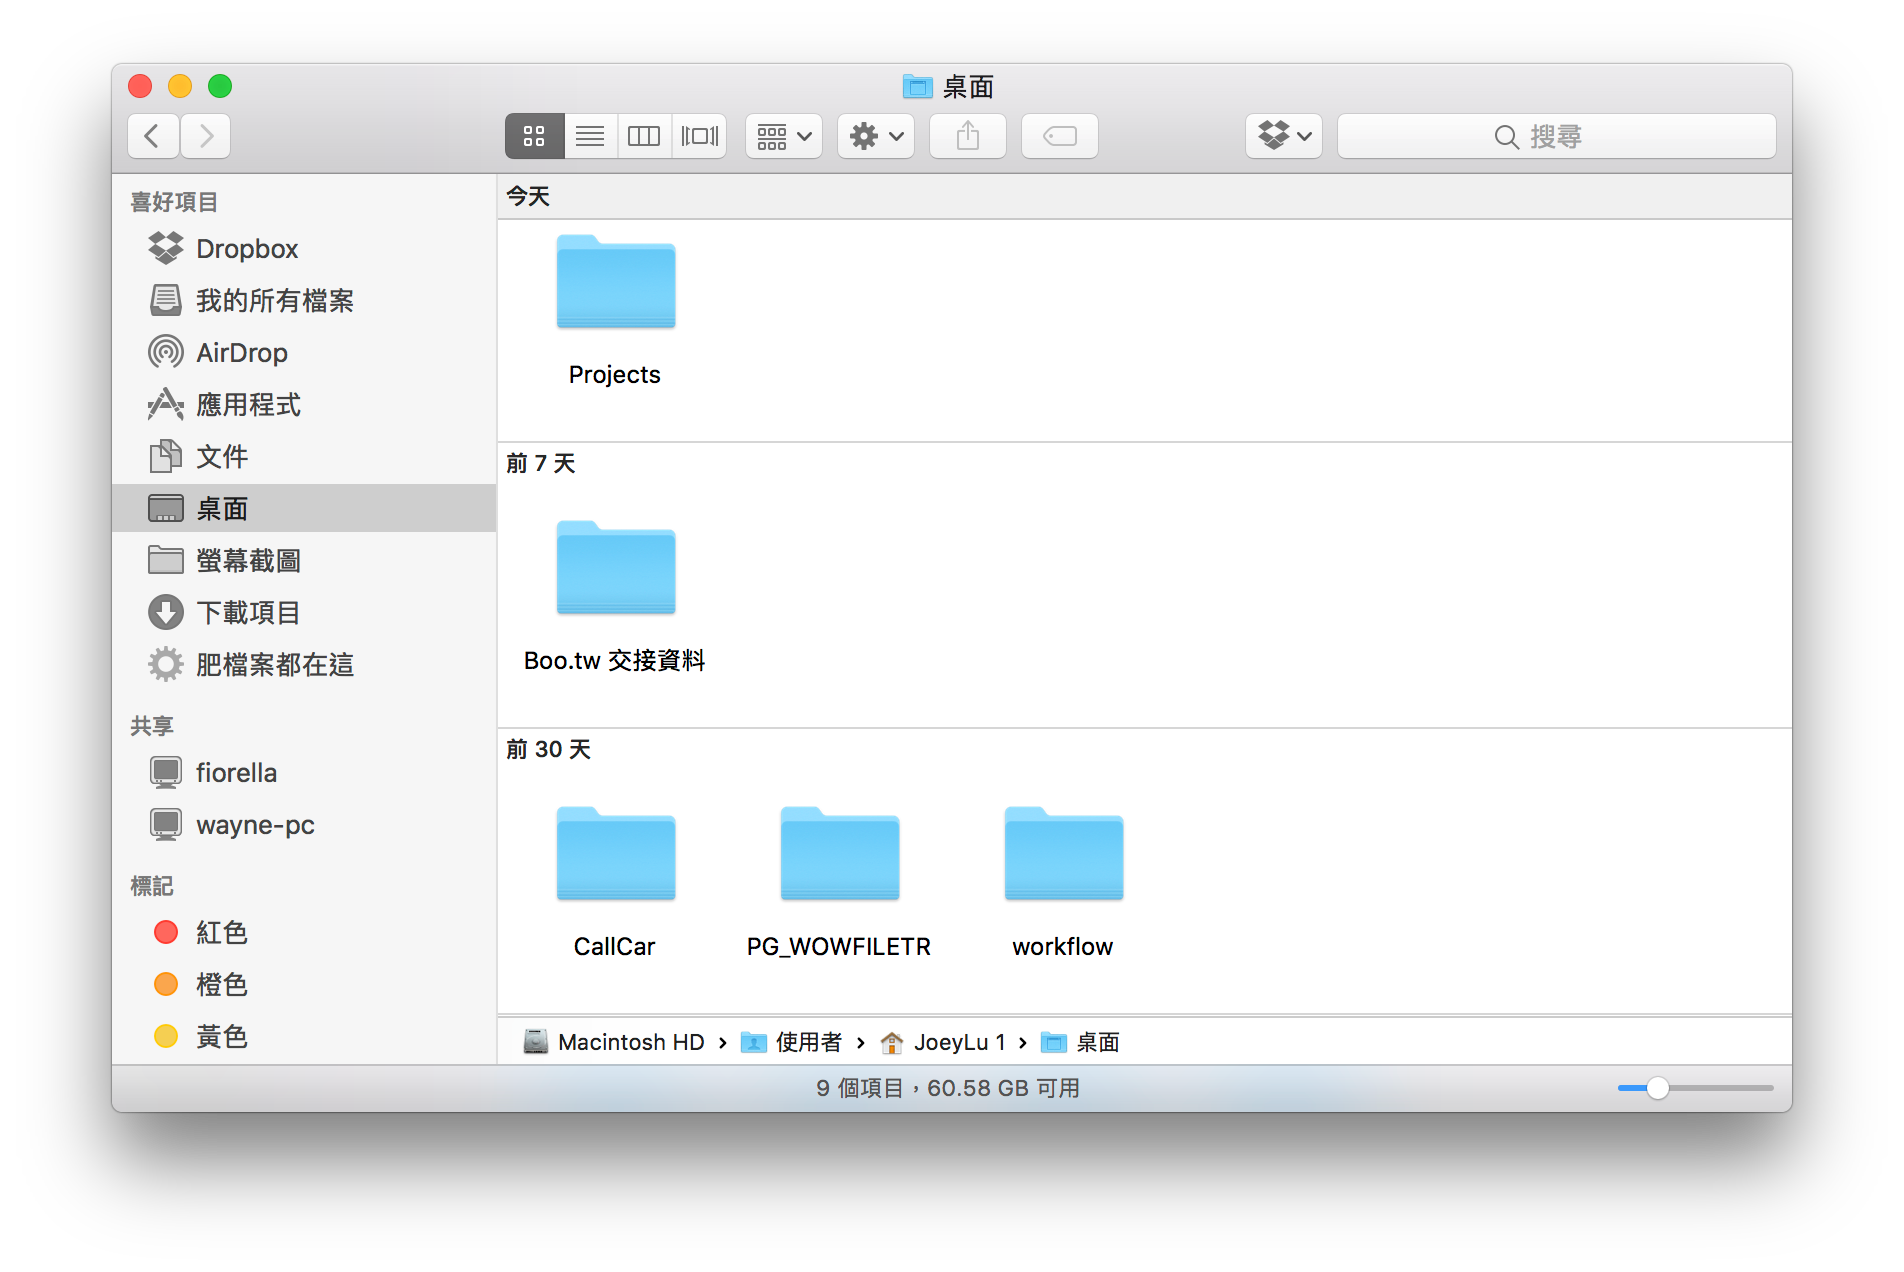This screenshot has height=1272, width=1904.
Task: Select the 紅色 red tag
Action: click(304, 932)
